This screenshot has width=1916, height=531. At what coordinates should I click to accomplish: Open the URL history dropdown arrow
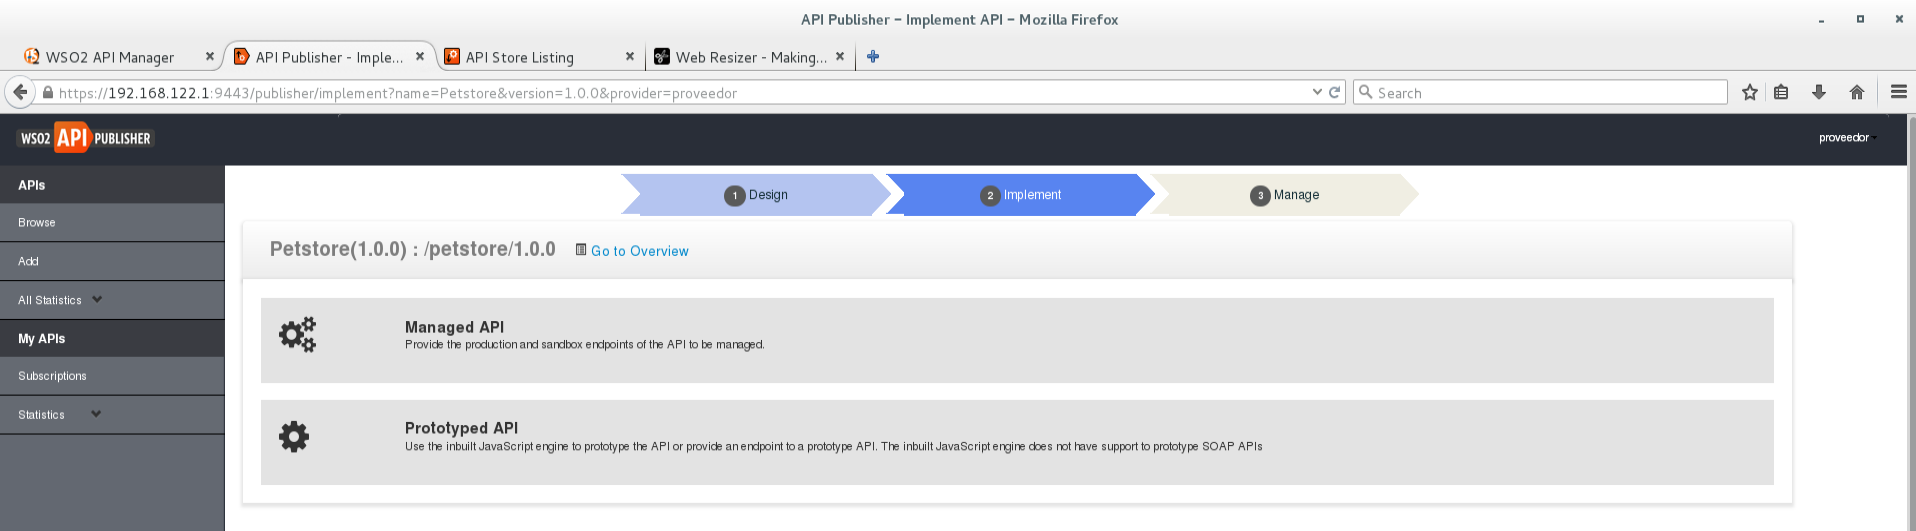point(1317,92)
